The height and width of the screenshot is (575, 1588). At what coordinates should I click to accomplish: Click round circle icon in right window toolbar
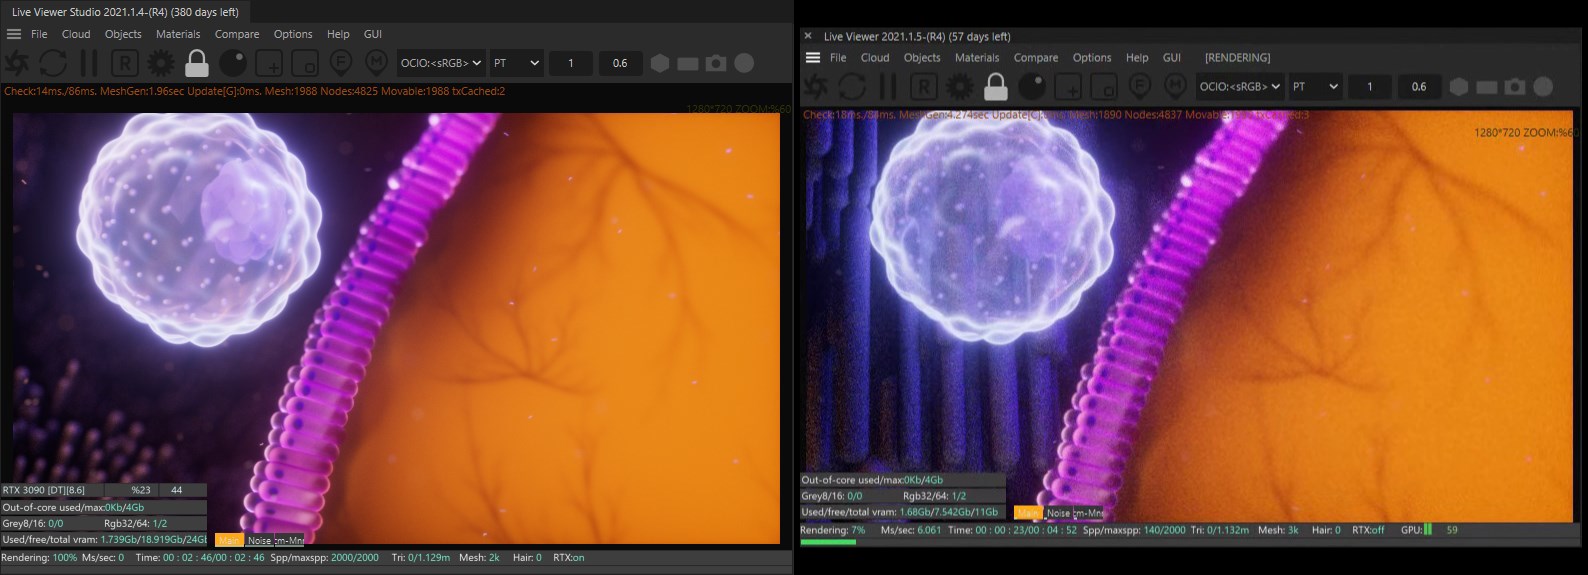tap(1543, 87)
